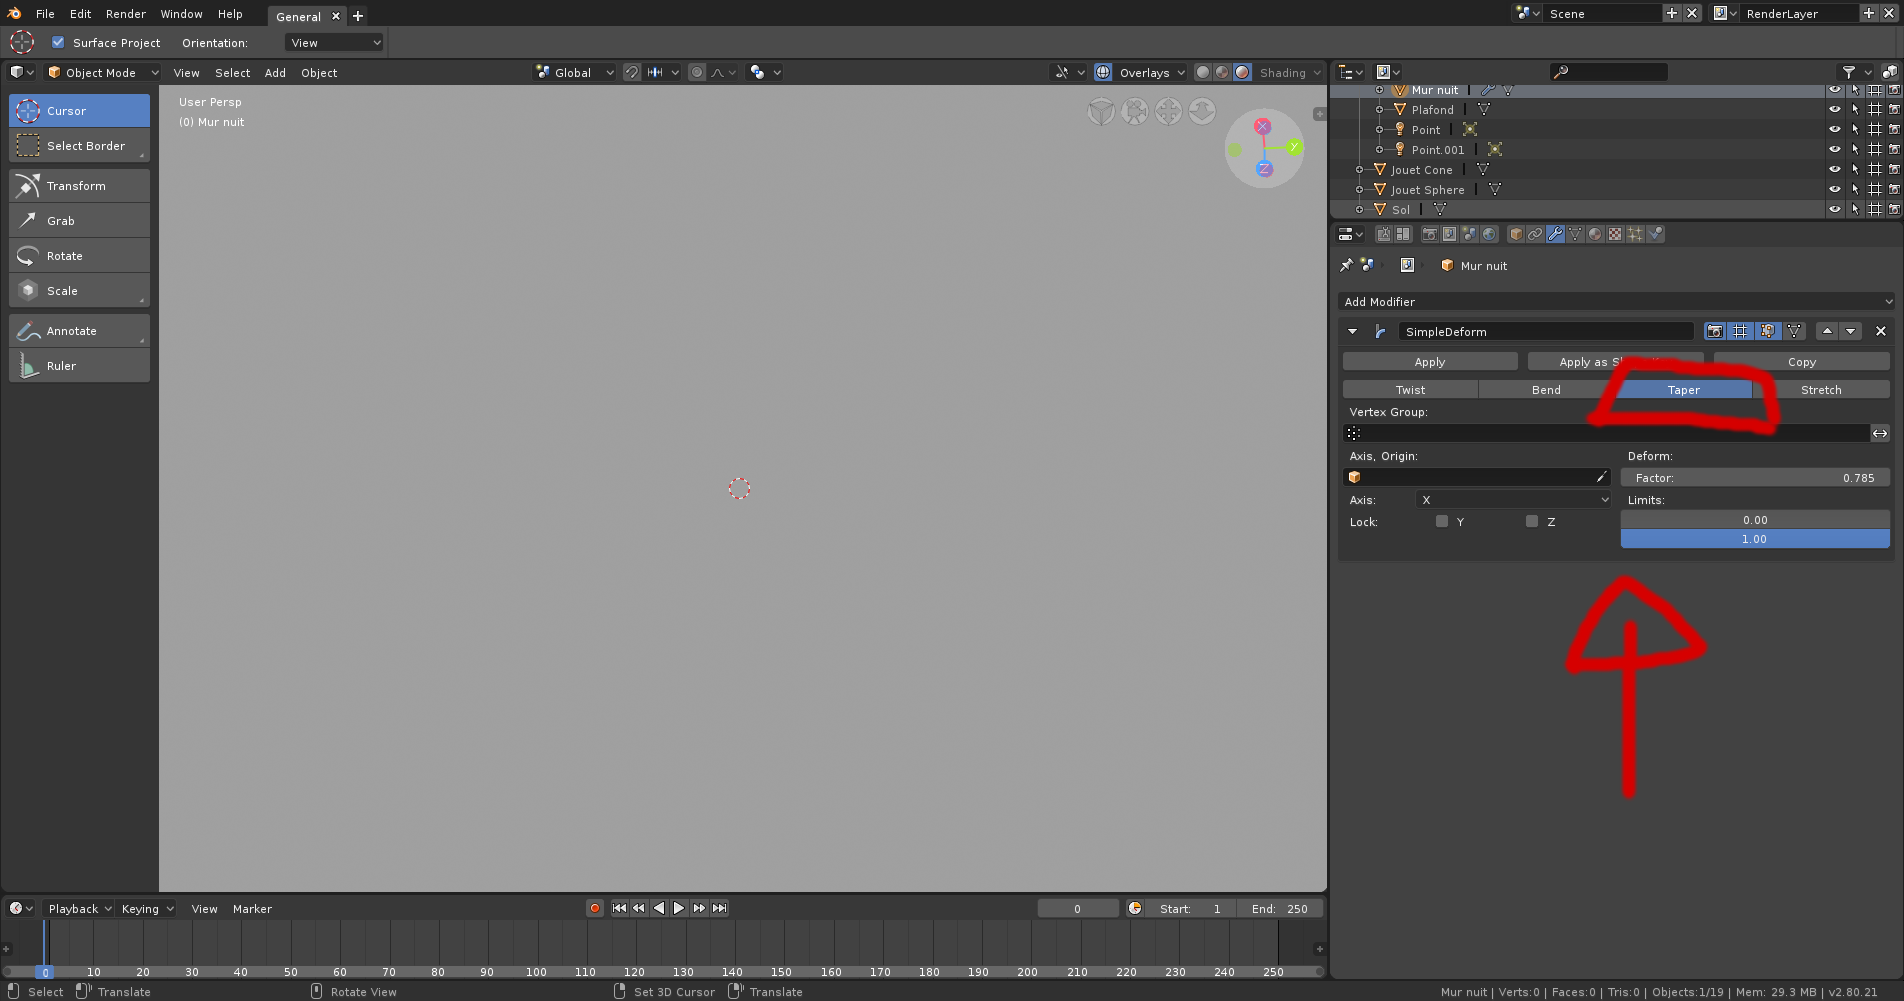Image resolution: width=1904 pixels, height=1001 pixels.
Task: Open the Render menu
Action: 126,13
